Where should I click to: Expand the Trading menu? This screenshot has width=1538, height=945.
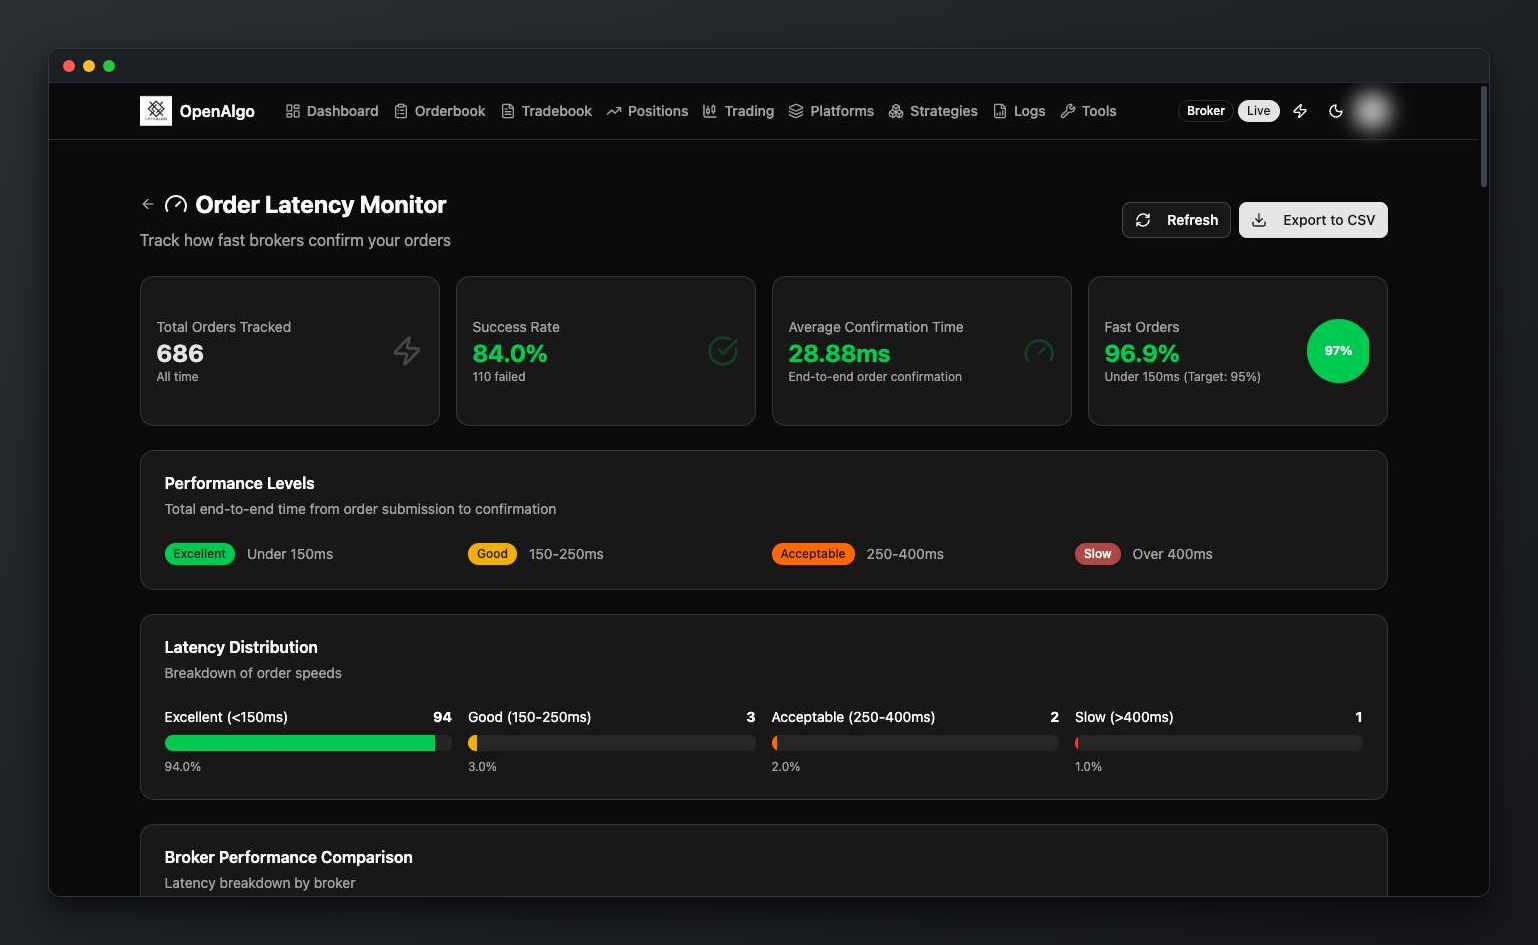point(738,111)
